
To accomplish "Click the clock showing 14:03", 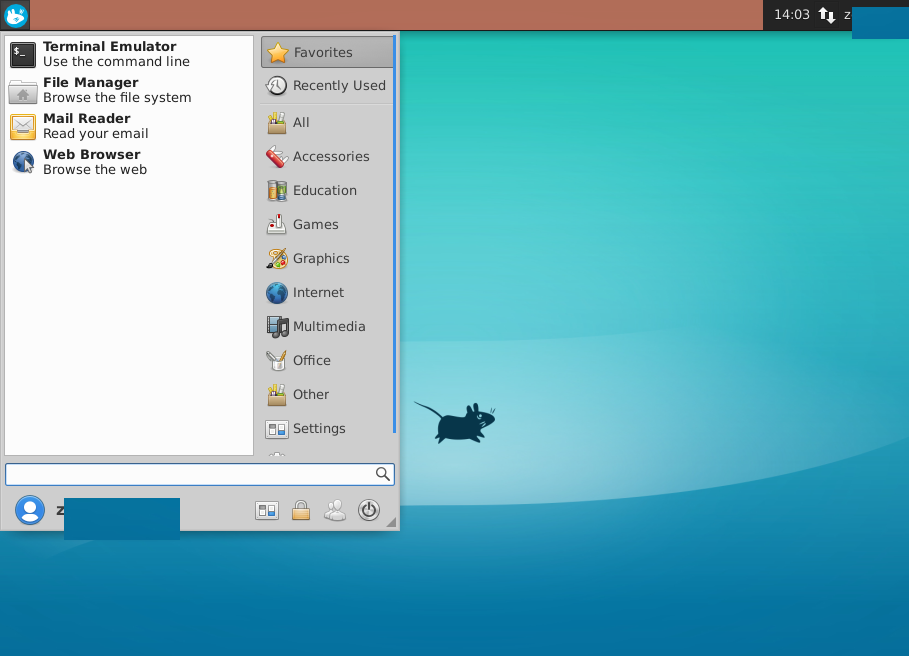I will pos(791,15).
